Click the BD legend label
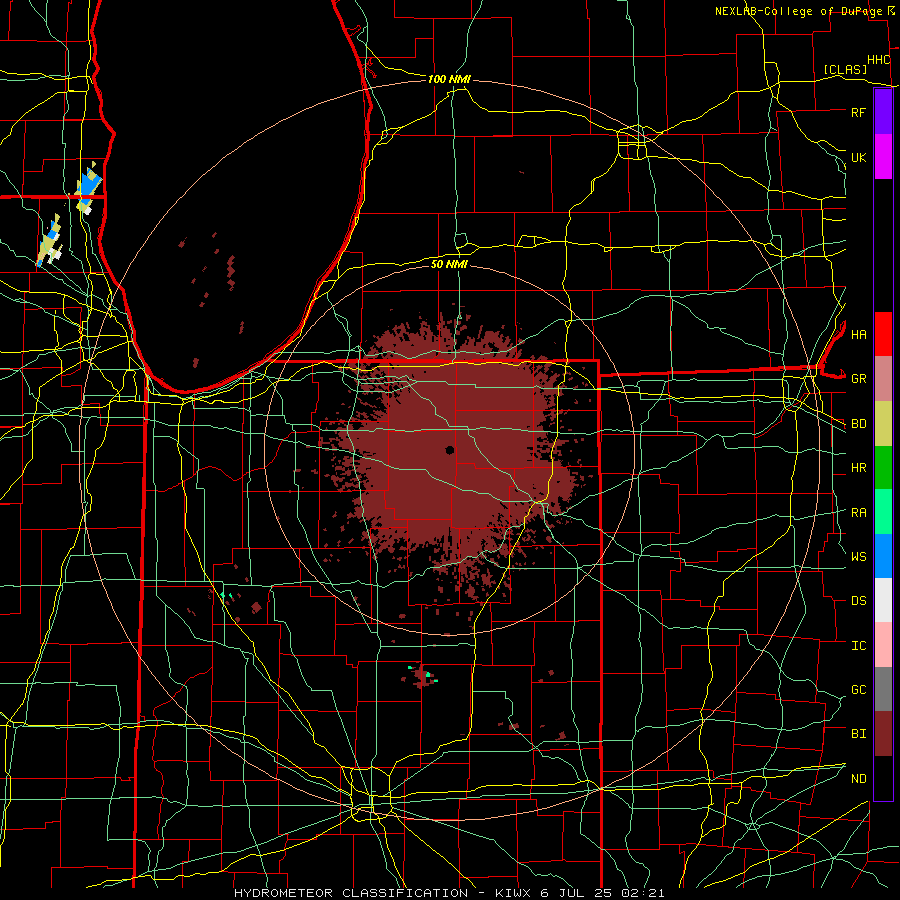Image resolution: width=900 pixels, height=900 pixels. pos(858,424)
